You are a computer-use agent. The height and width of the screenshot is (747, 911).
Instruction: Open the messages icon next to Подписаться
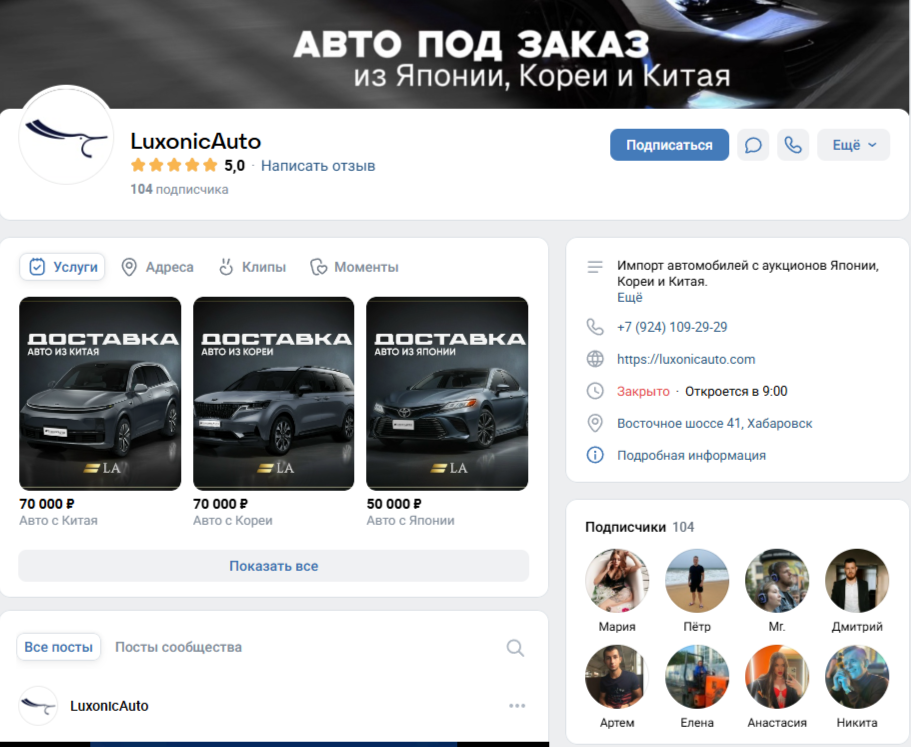click(x=753, y=145)
